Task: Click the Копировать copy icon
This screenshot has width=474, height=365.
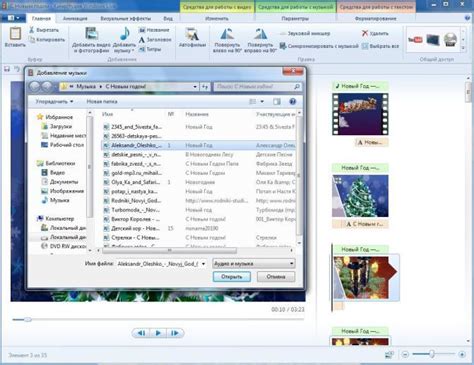Action: [32, 40]
